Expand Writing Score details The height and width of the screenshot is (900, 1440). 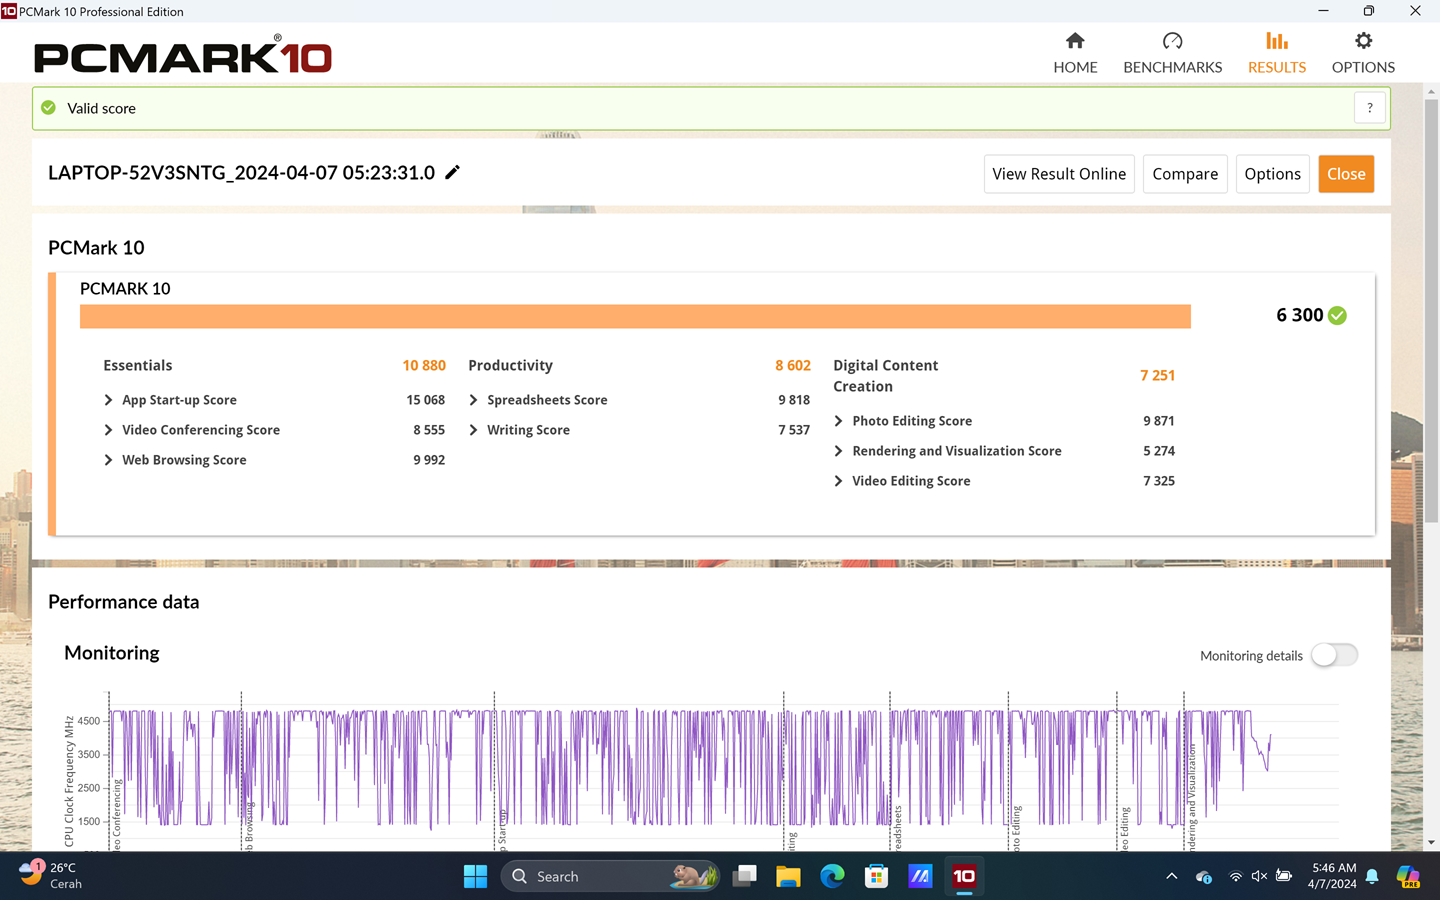click(473, 430)
